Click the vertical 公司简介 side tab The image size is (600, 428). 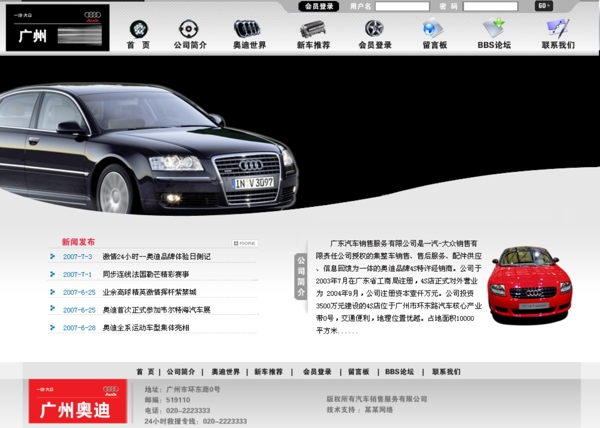click(x=301, y=276)
